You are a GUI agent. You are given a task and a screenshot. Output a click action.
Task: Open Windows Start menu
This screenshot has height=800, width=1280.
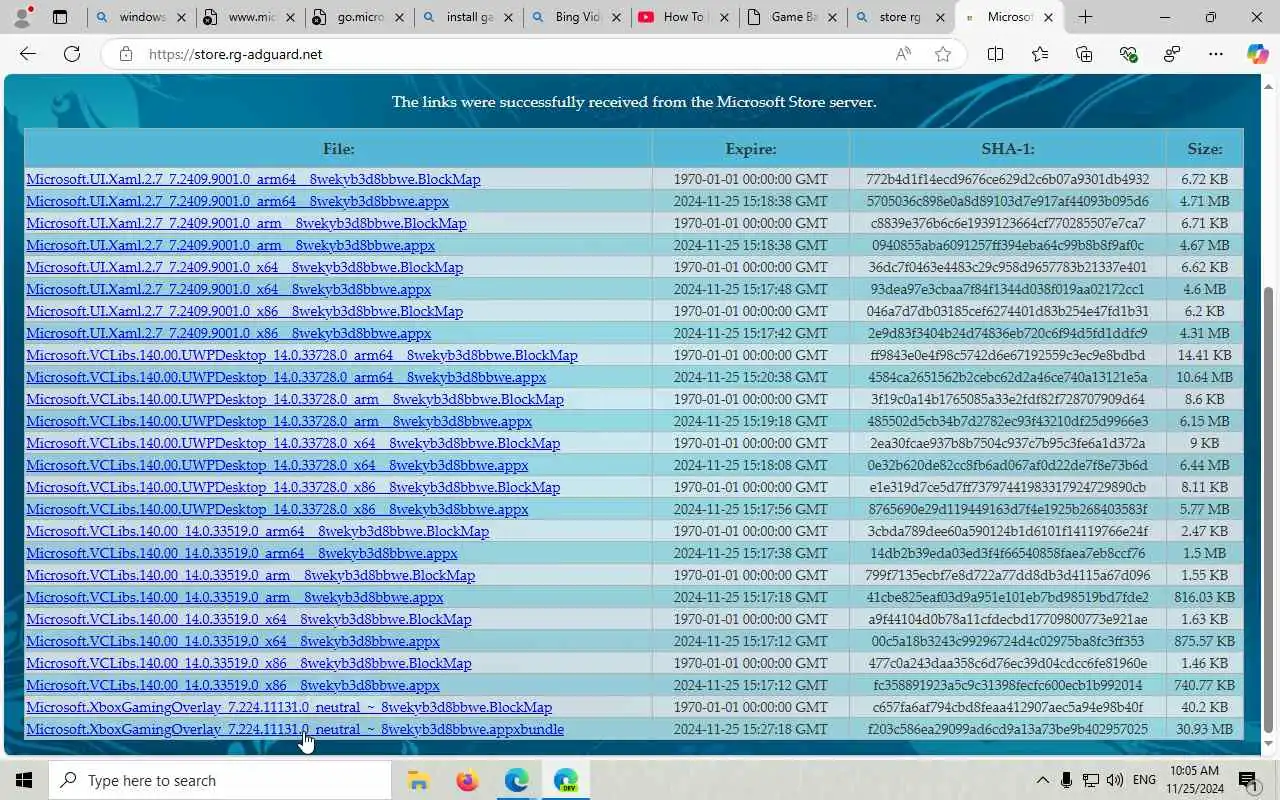point(24,780)
